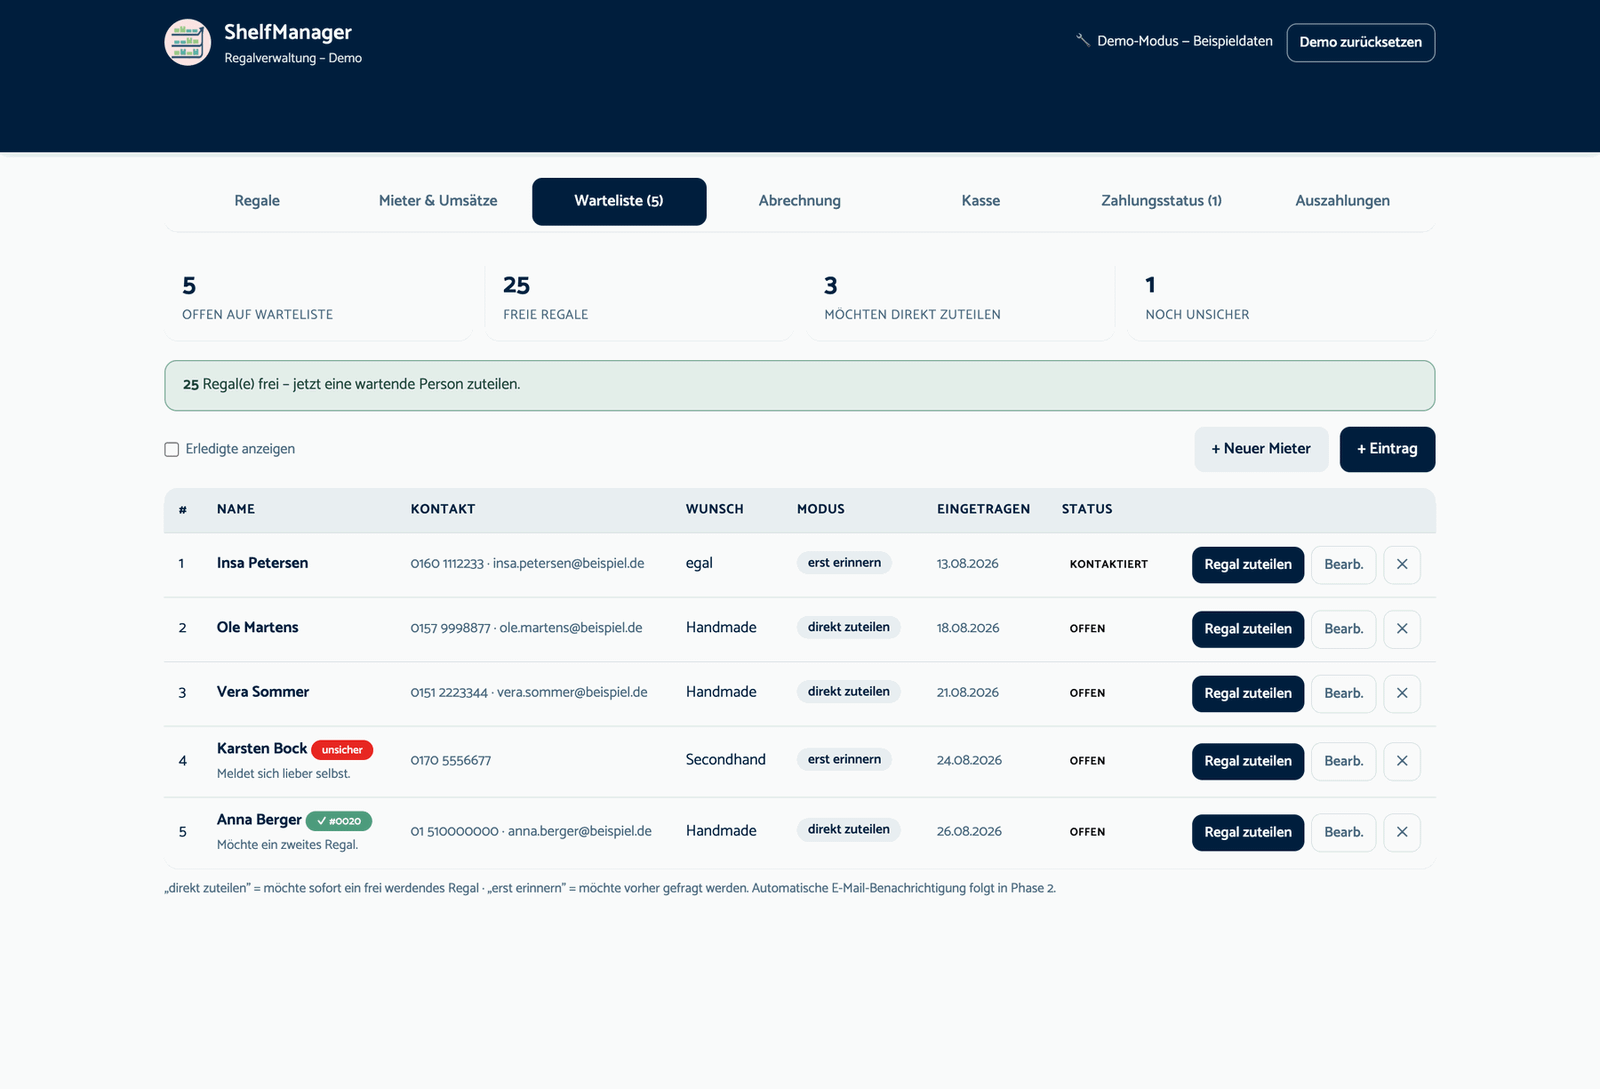
Task: Select the Warteliste (5) tab
Action: [619, 201]
